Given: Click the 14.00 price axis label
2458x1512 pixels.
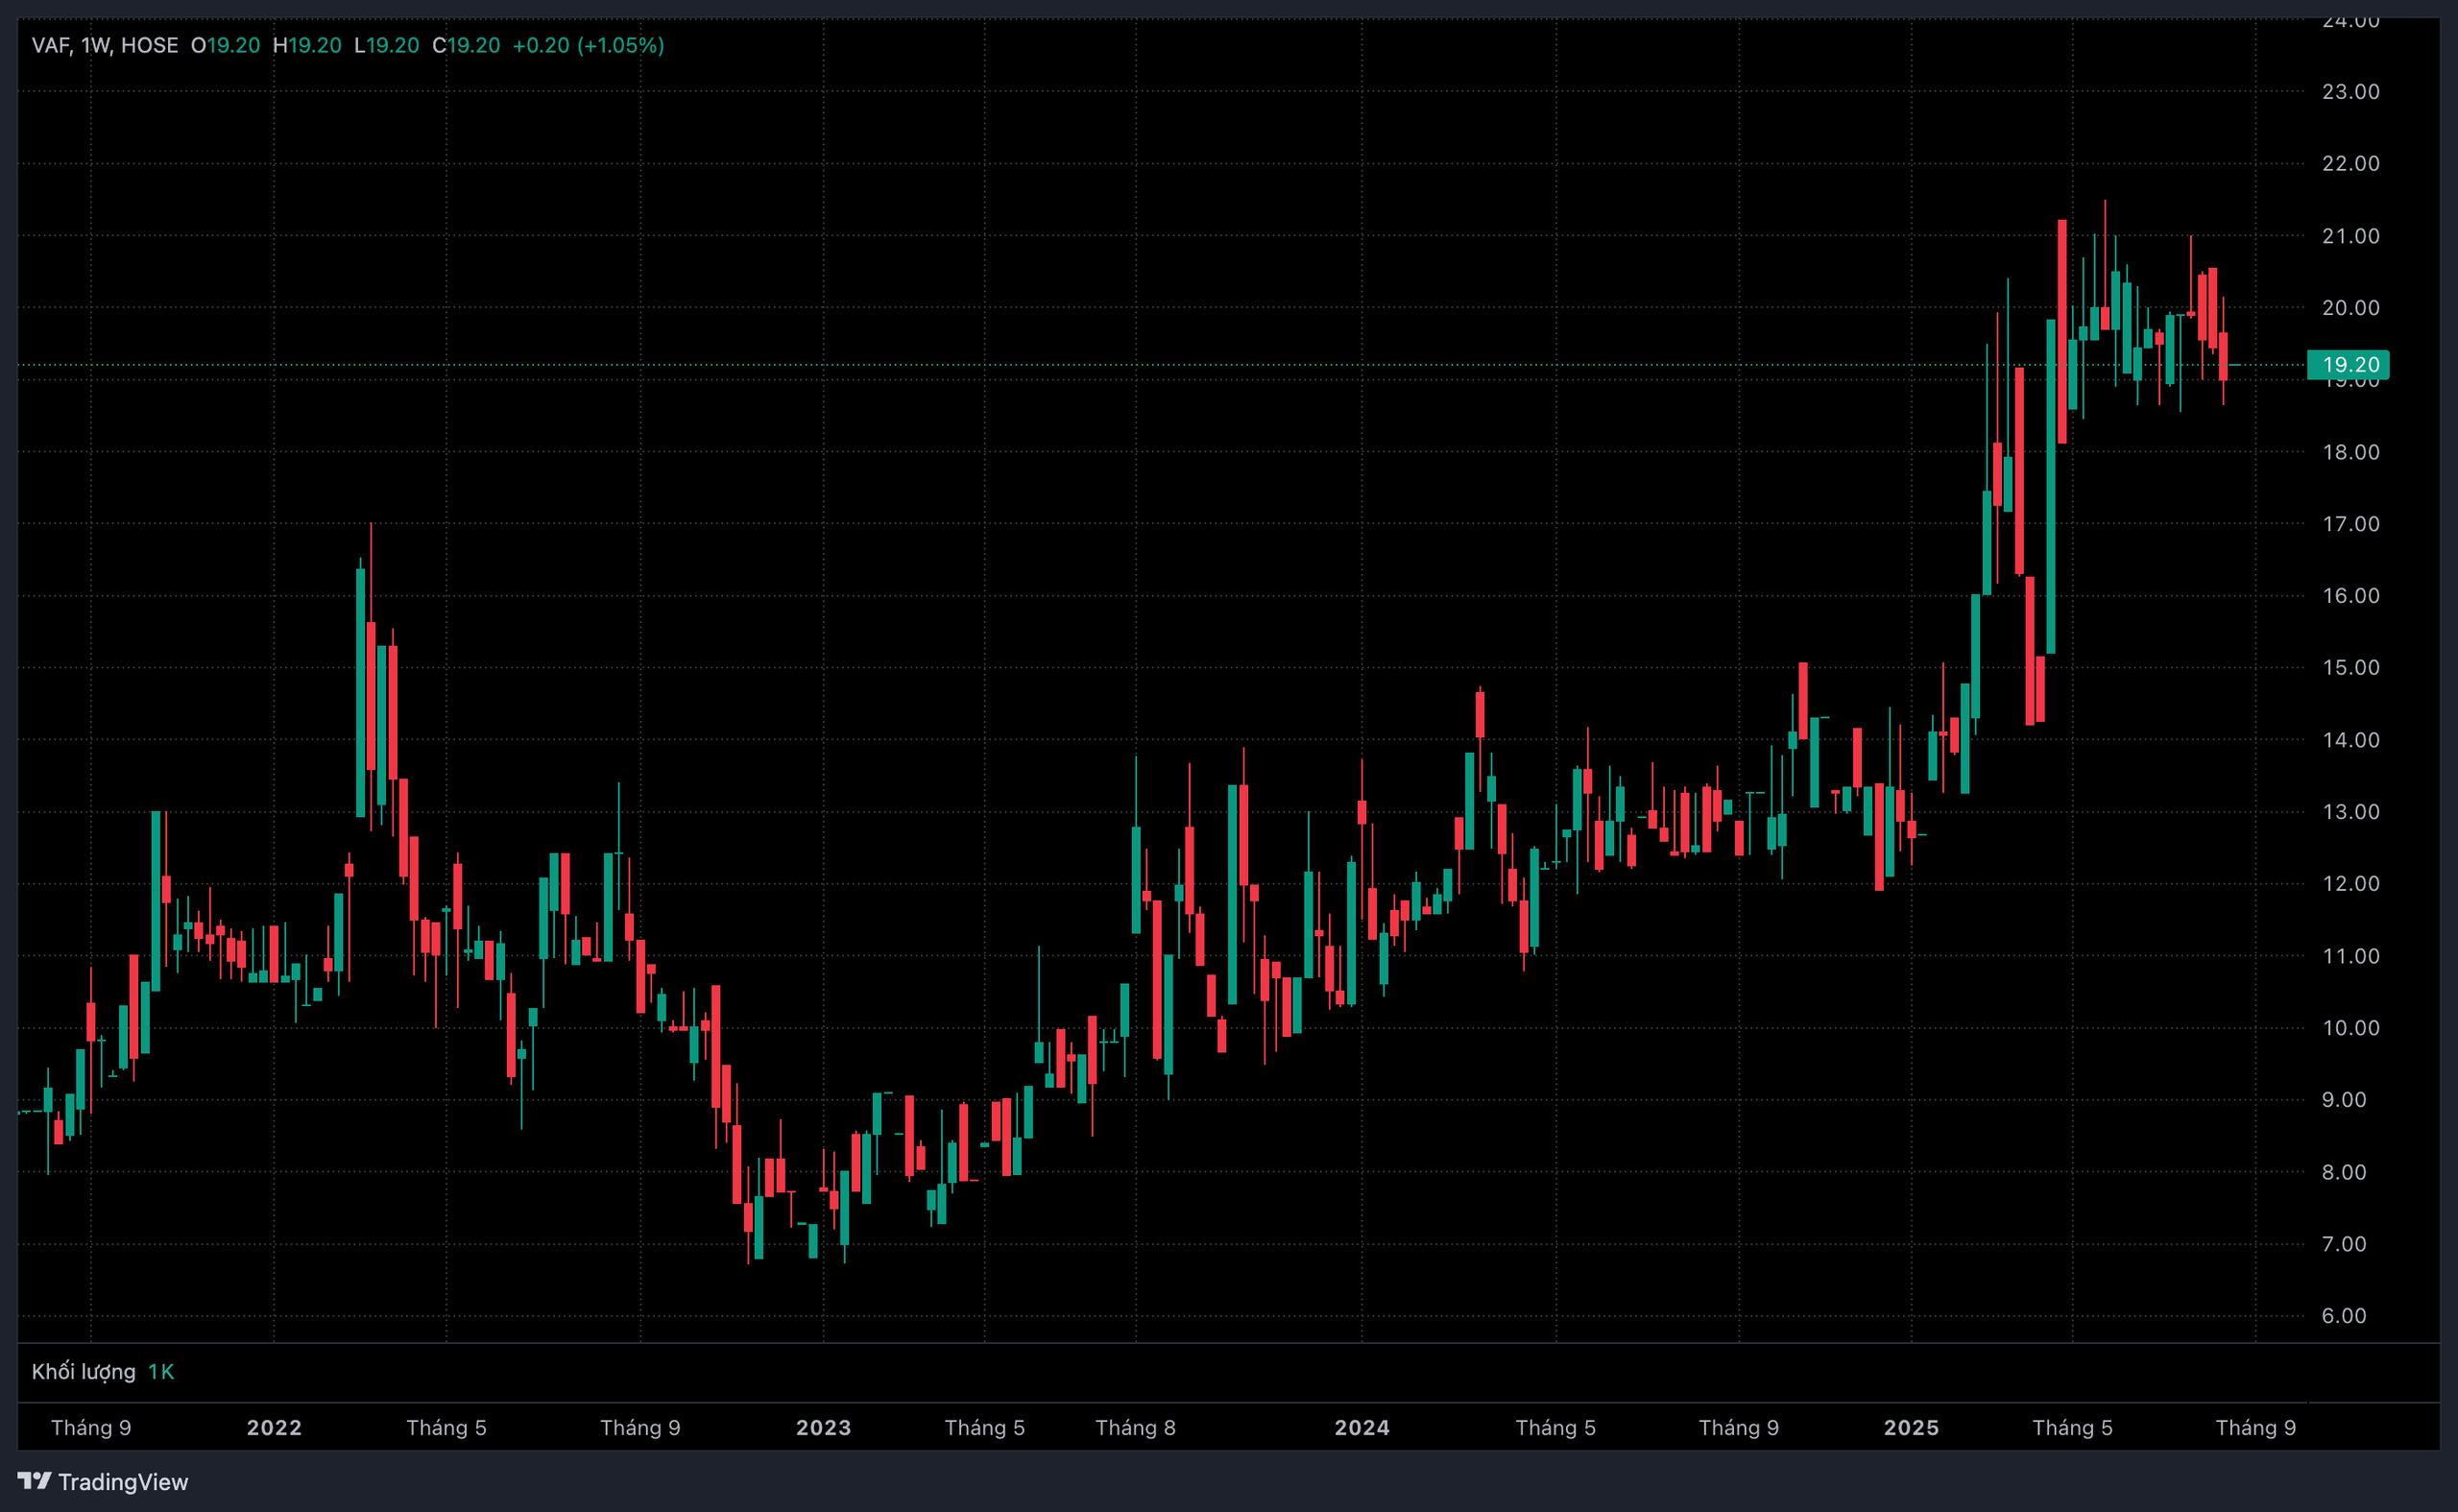Looking at the screenshot, I should pyautogui.click(x=2350, y=740).
